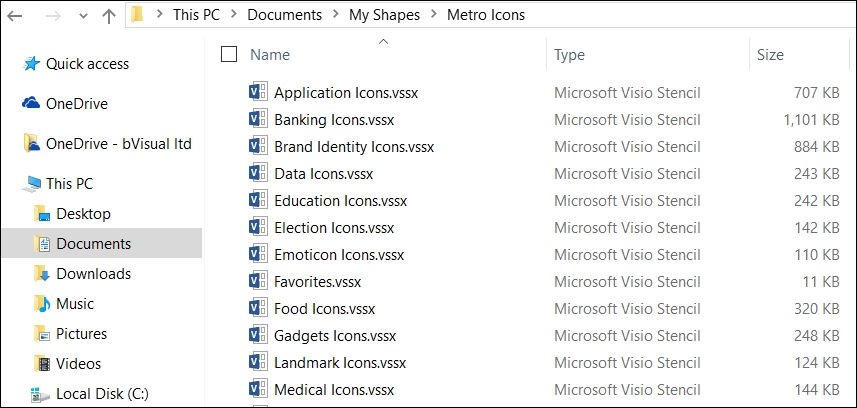Open Music in navigation pane

click(x=75, y=304)
